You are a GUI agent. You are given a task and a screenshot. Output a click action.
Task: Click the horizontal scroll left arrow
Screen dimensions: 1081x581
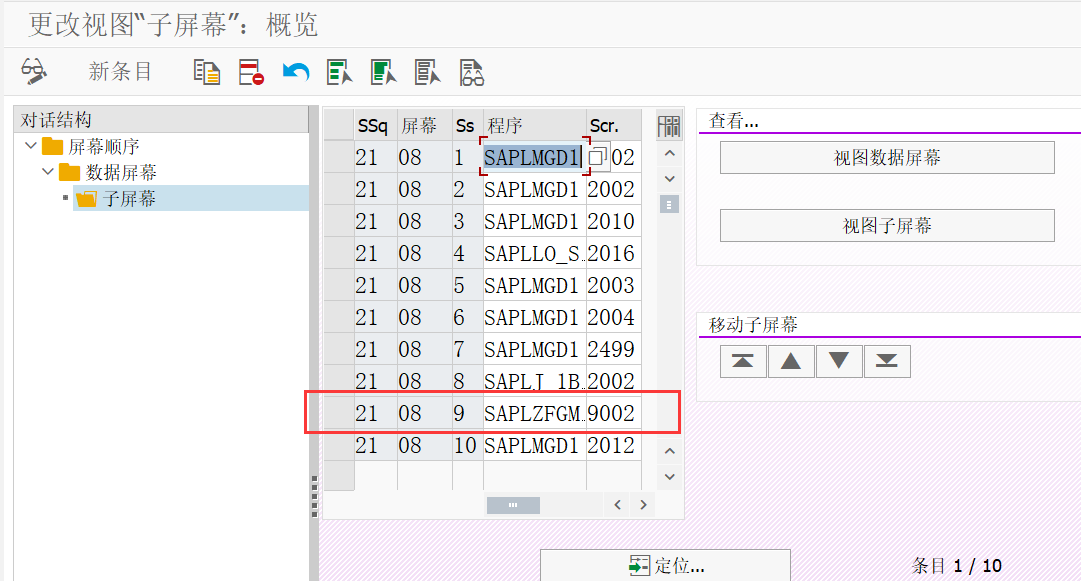[618, 505]
